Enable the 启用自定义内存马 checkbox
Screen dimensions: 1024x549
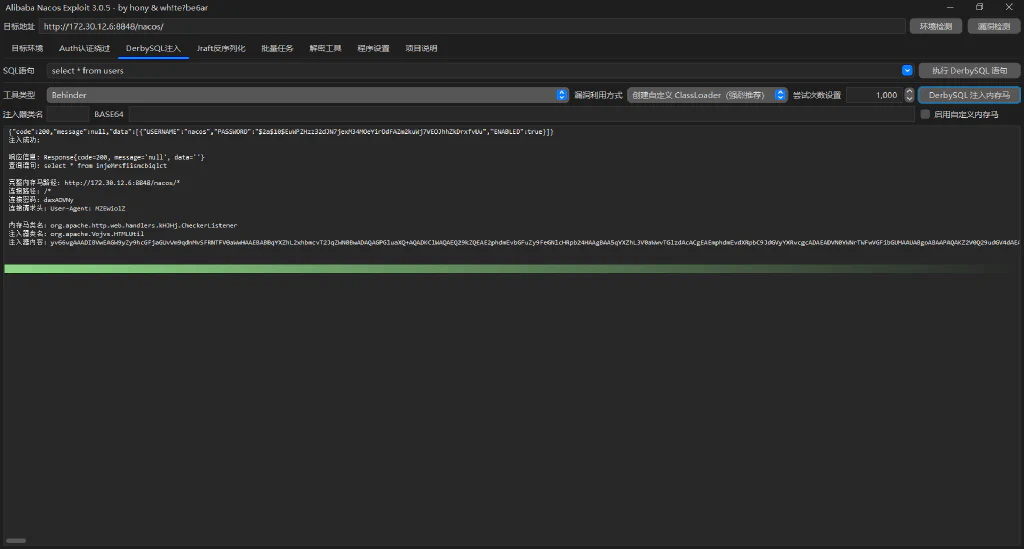(x=925, y=114)
